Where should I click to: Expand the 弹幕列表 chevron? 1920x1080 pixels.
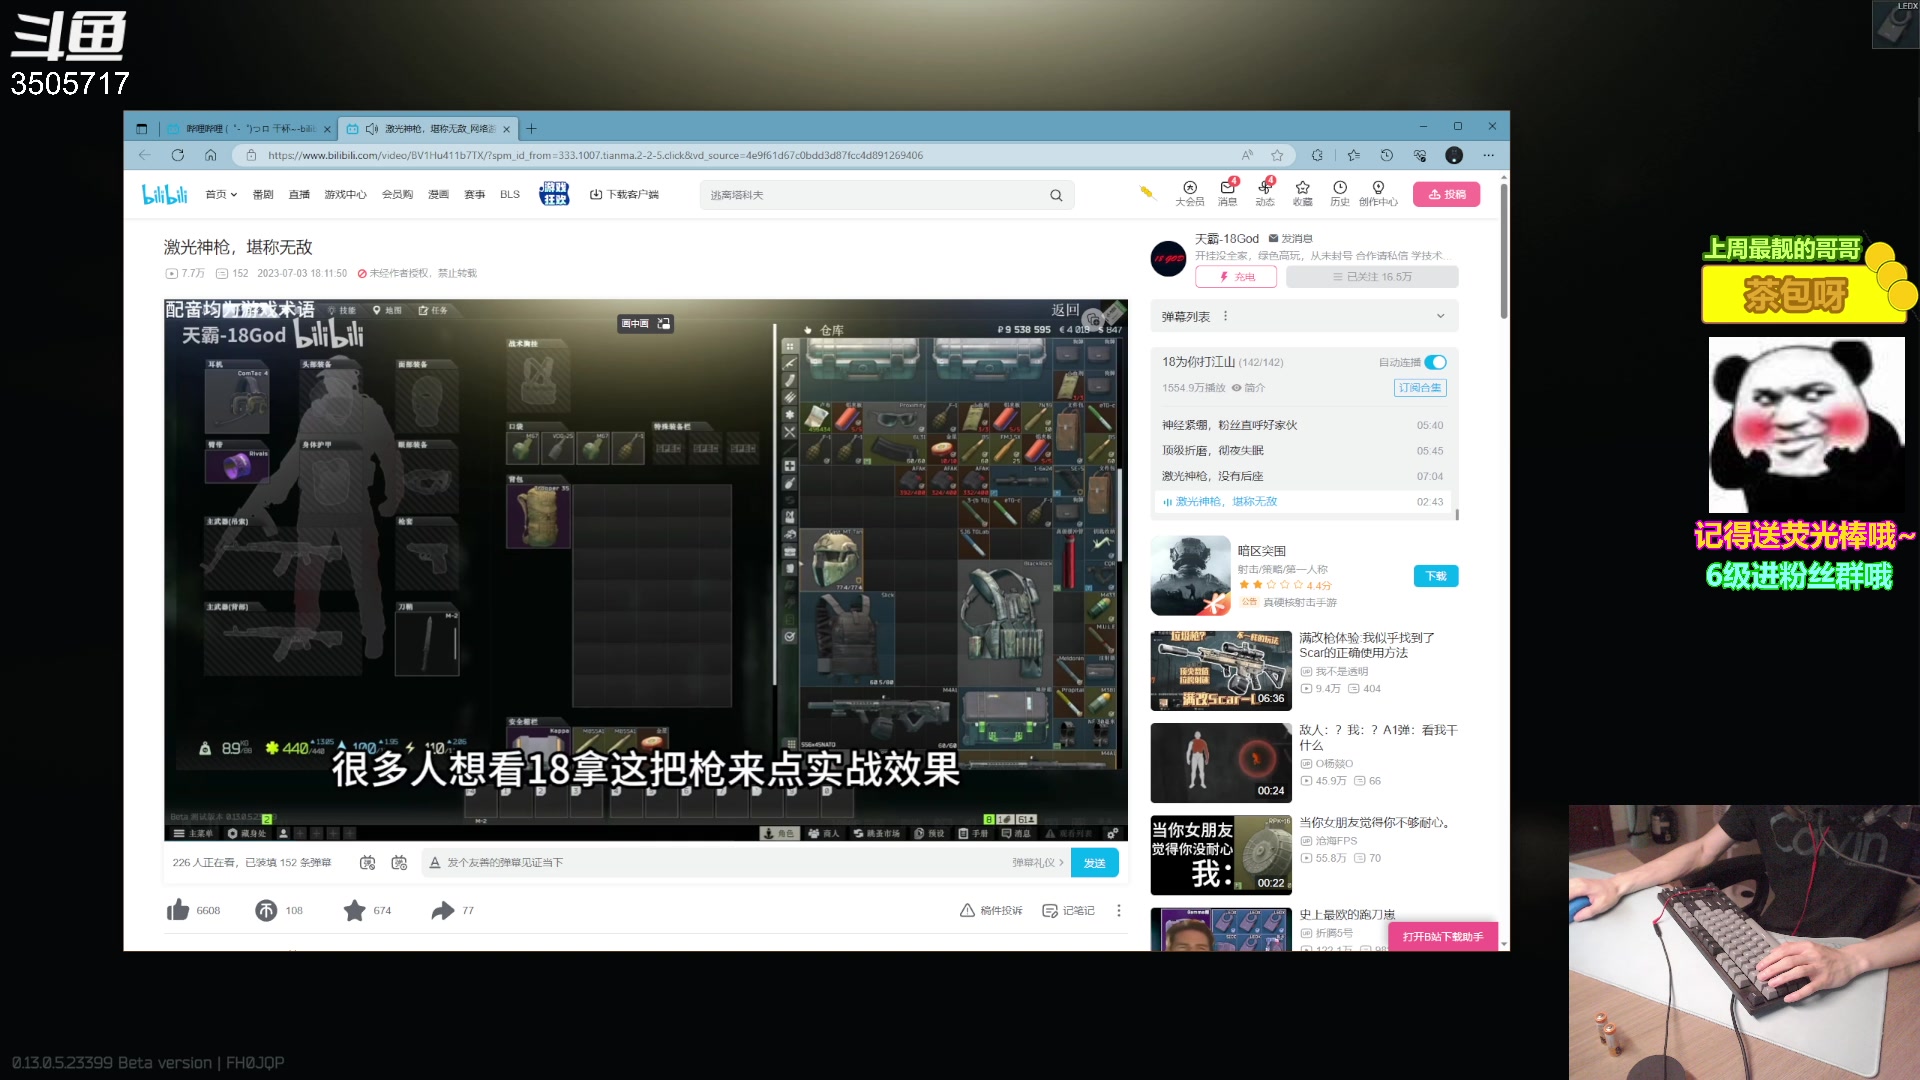pos(1441,316)
